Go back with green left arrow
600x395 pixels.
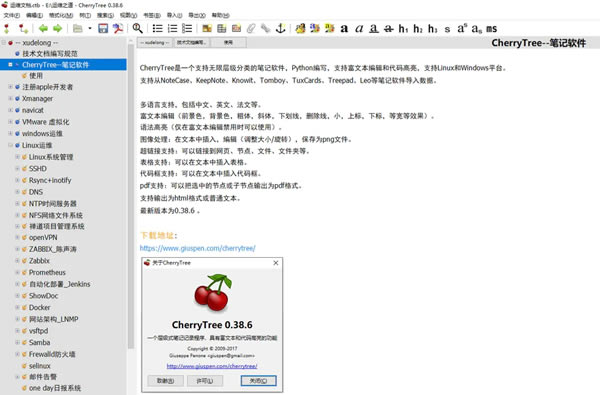[x=43, y=28]
